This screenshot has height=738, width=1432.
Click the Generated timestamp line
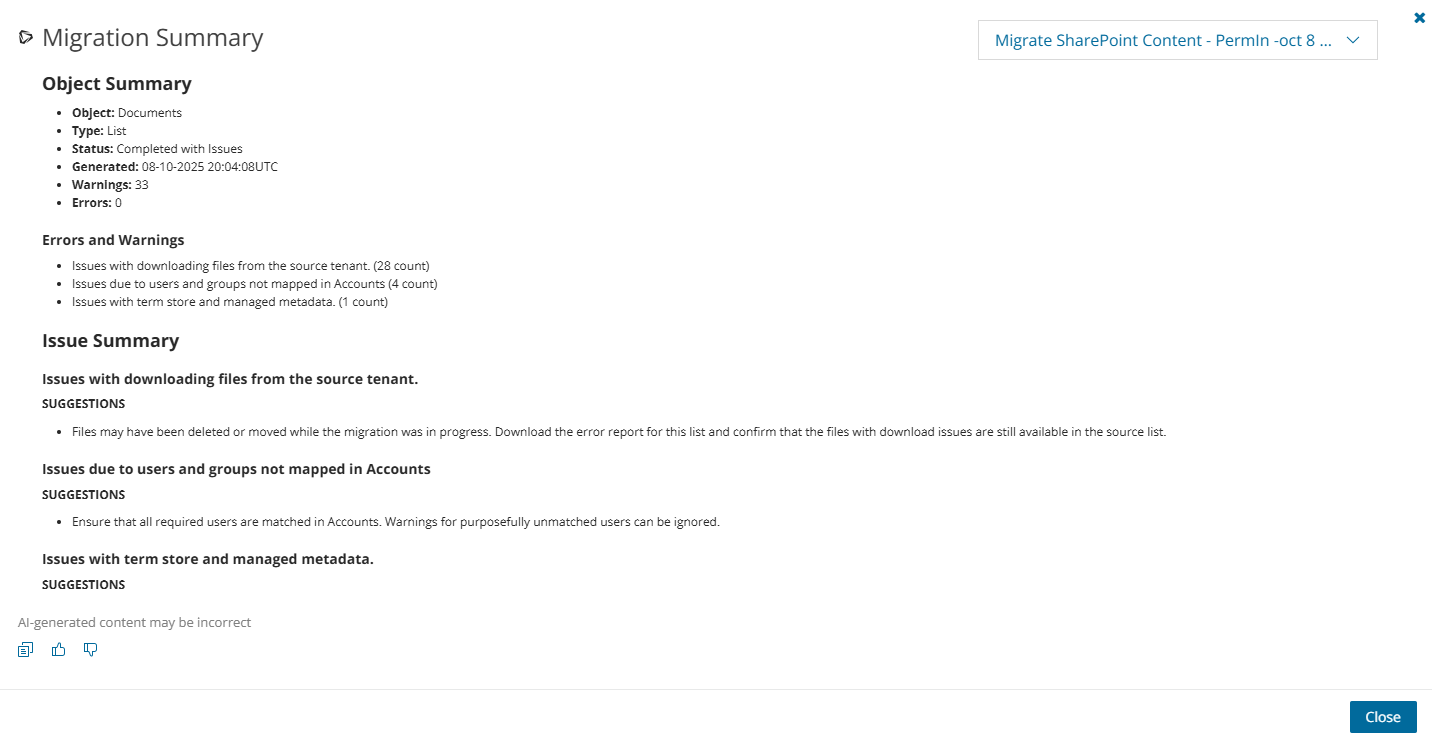175,167
